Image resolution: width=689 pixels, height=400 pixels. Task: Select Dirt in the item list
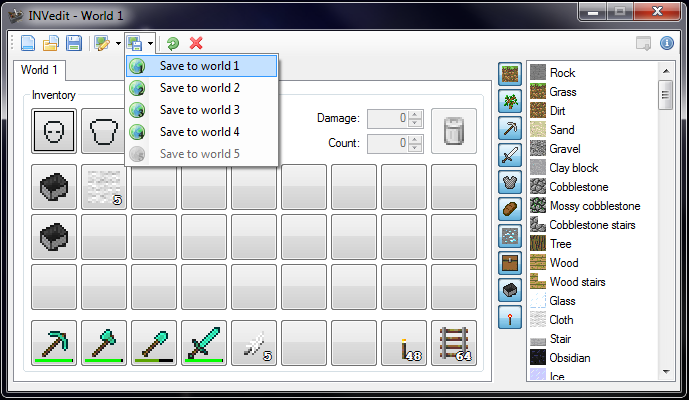pos(557,111)
